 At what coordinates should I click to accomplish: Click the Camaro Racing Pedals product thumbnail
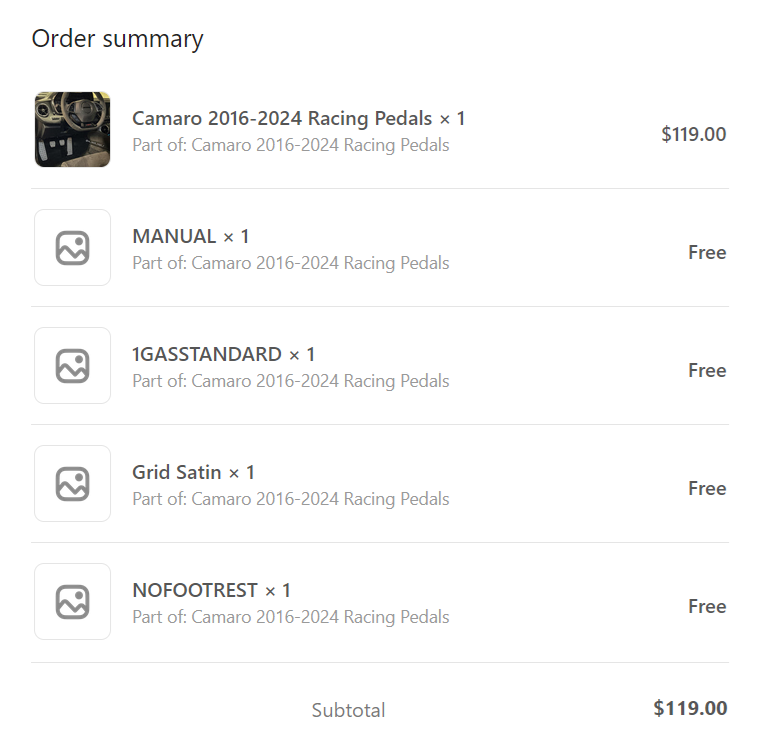point(72,129)
